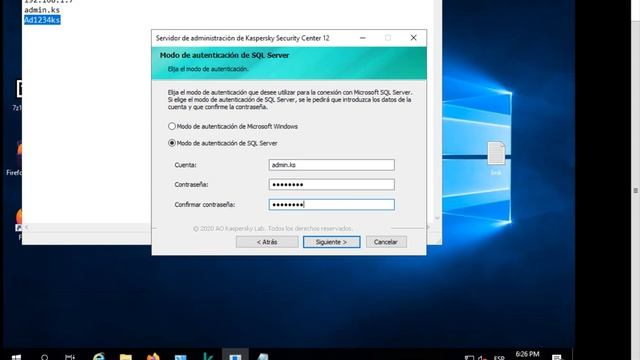This screenshot has height=360, width=640.
Task: Open File Explorer from the taskbar
Action: pos(126,357)
